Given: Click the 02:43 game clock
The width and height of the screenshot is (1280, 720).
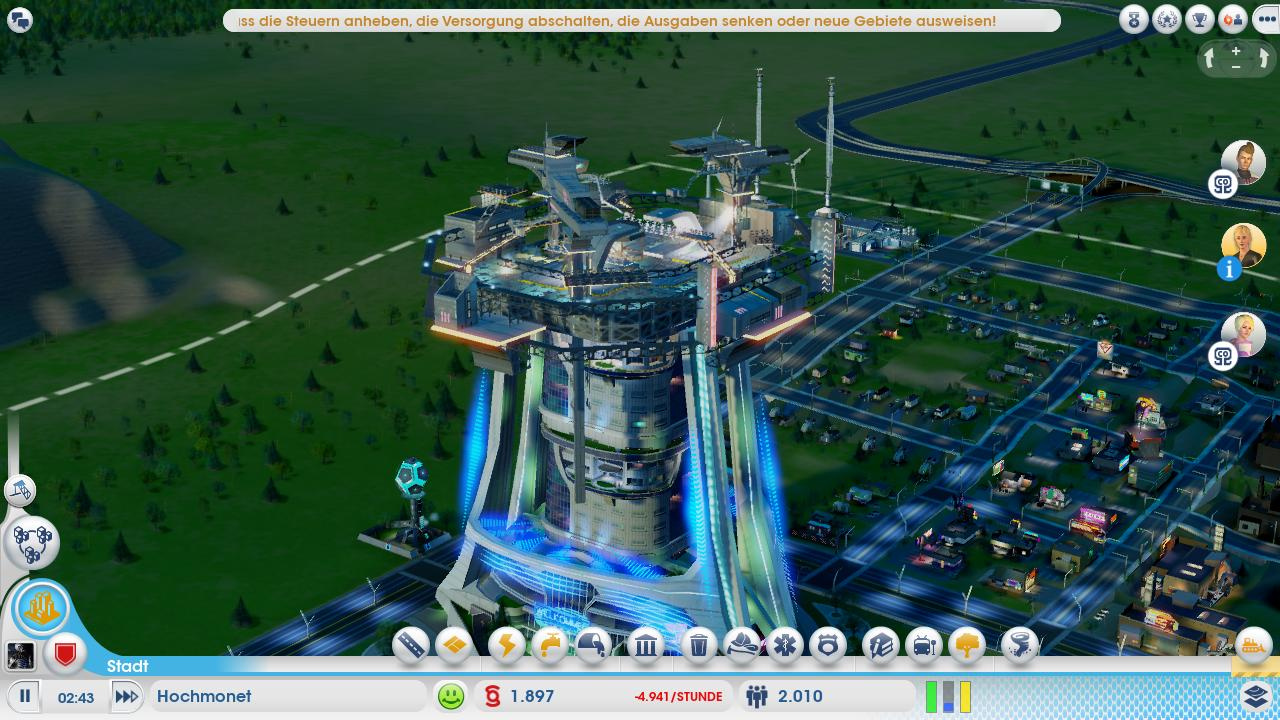Looking at the screenshot, I should (x=76, y=697).
